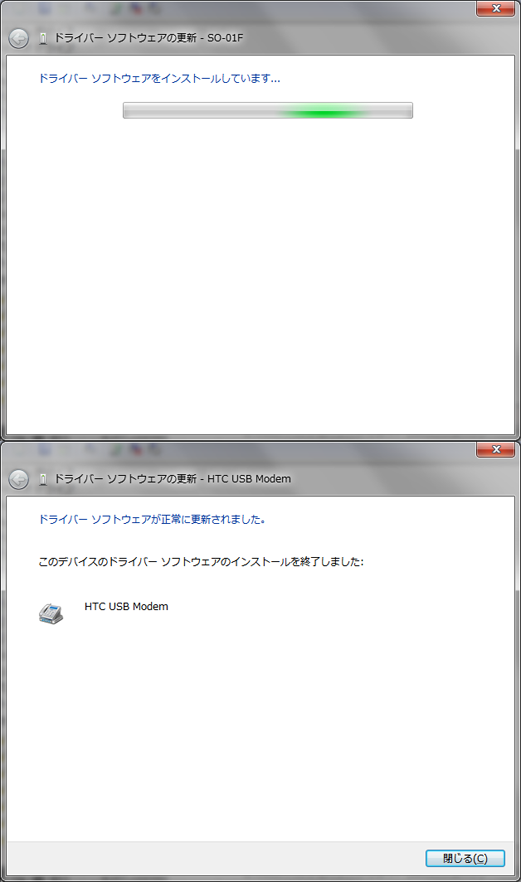The width and height of the screenshot is (521, 882).
Task: Click the gray footer bar left of 閉じる
Action: tap(214, 858)
